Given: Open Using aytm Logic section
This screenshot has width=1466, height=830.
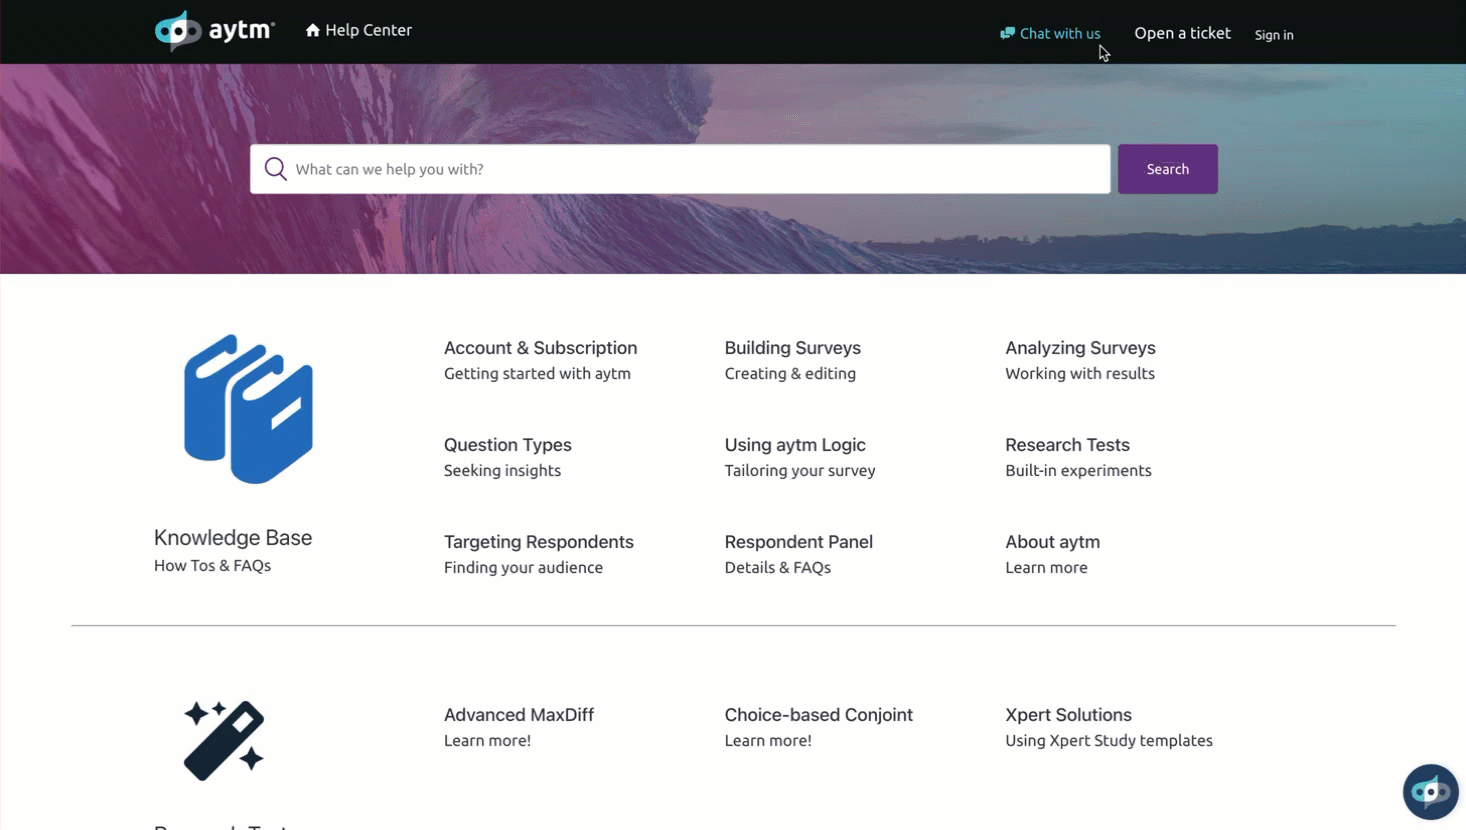Looking at the screenshot, I should 794,445.
